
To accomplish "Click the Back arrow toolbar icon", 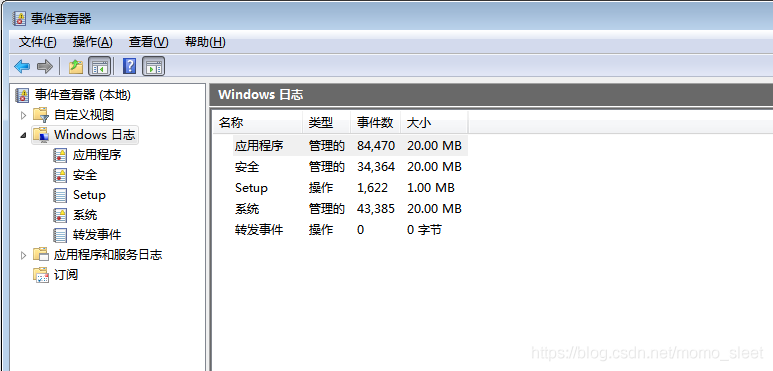I will [22, 66].
